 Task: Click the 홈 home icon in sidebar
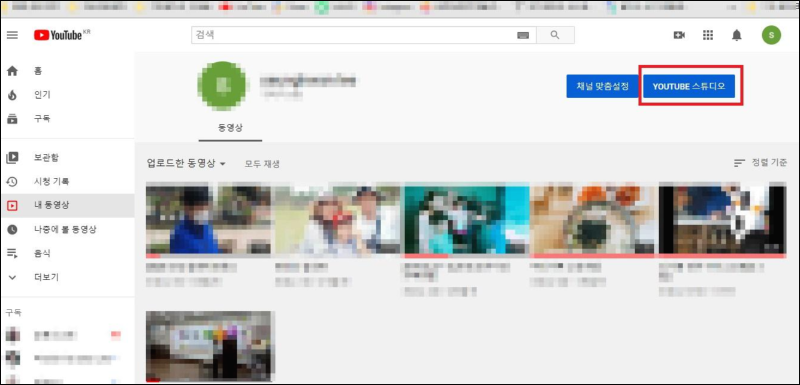[x=12, y=71]
